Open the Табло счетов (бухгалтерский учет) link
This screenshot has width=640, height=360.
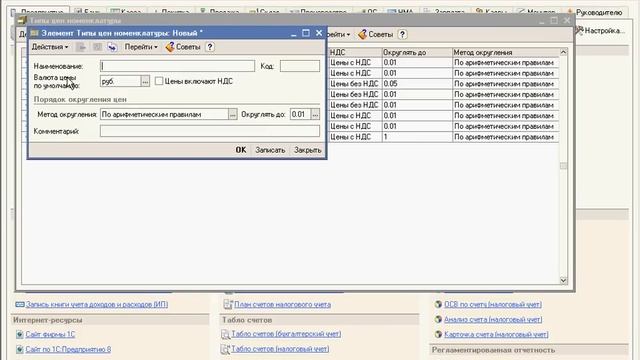[x=286, y=334]
